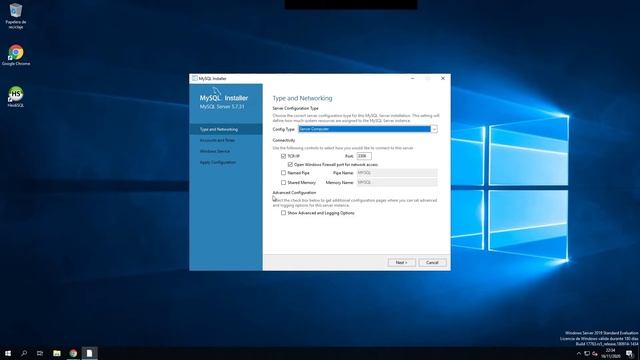This screenshot has height=360, width=640.
Task: Click into the Port number field
Action: (364, 156)
